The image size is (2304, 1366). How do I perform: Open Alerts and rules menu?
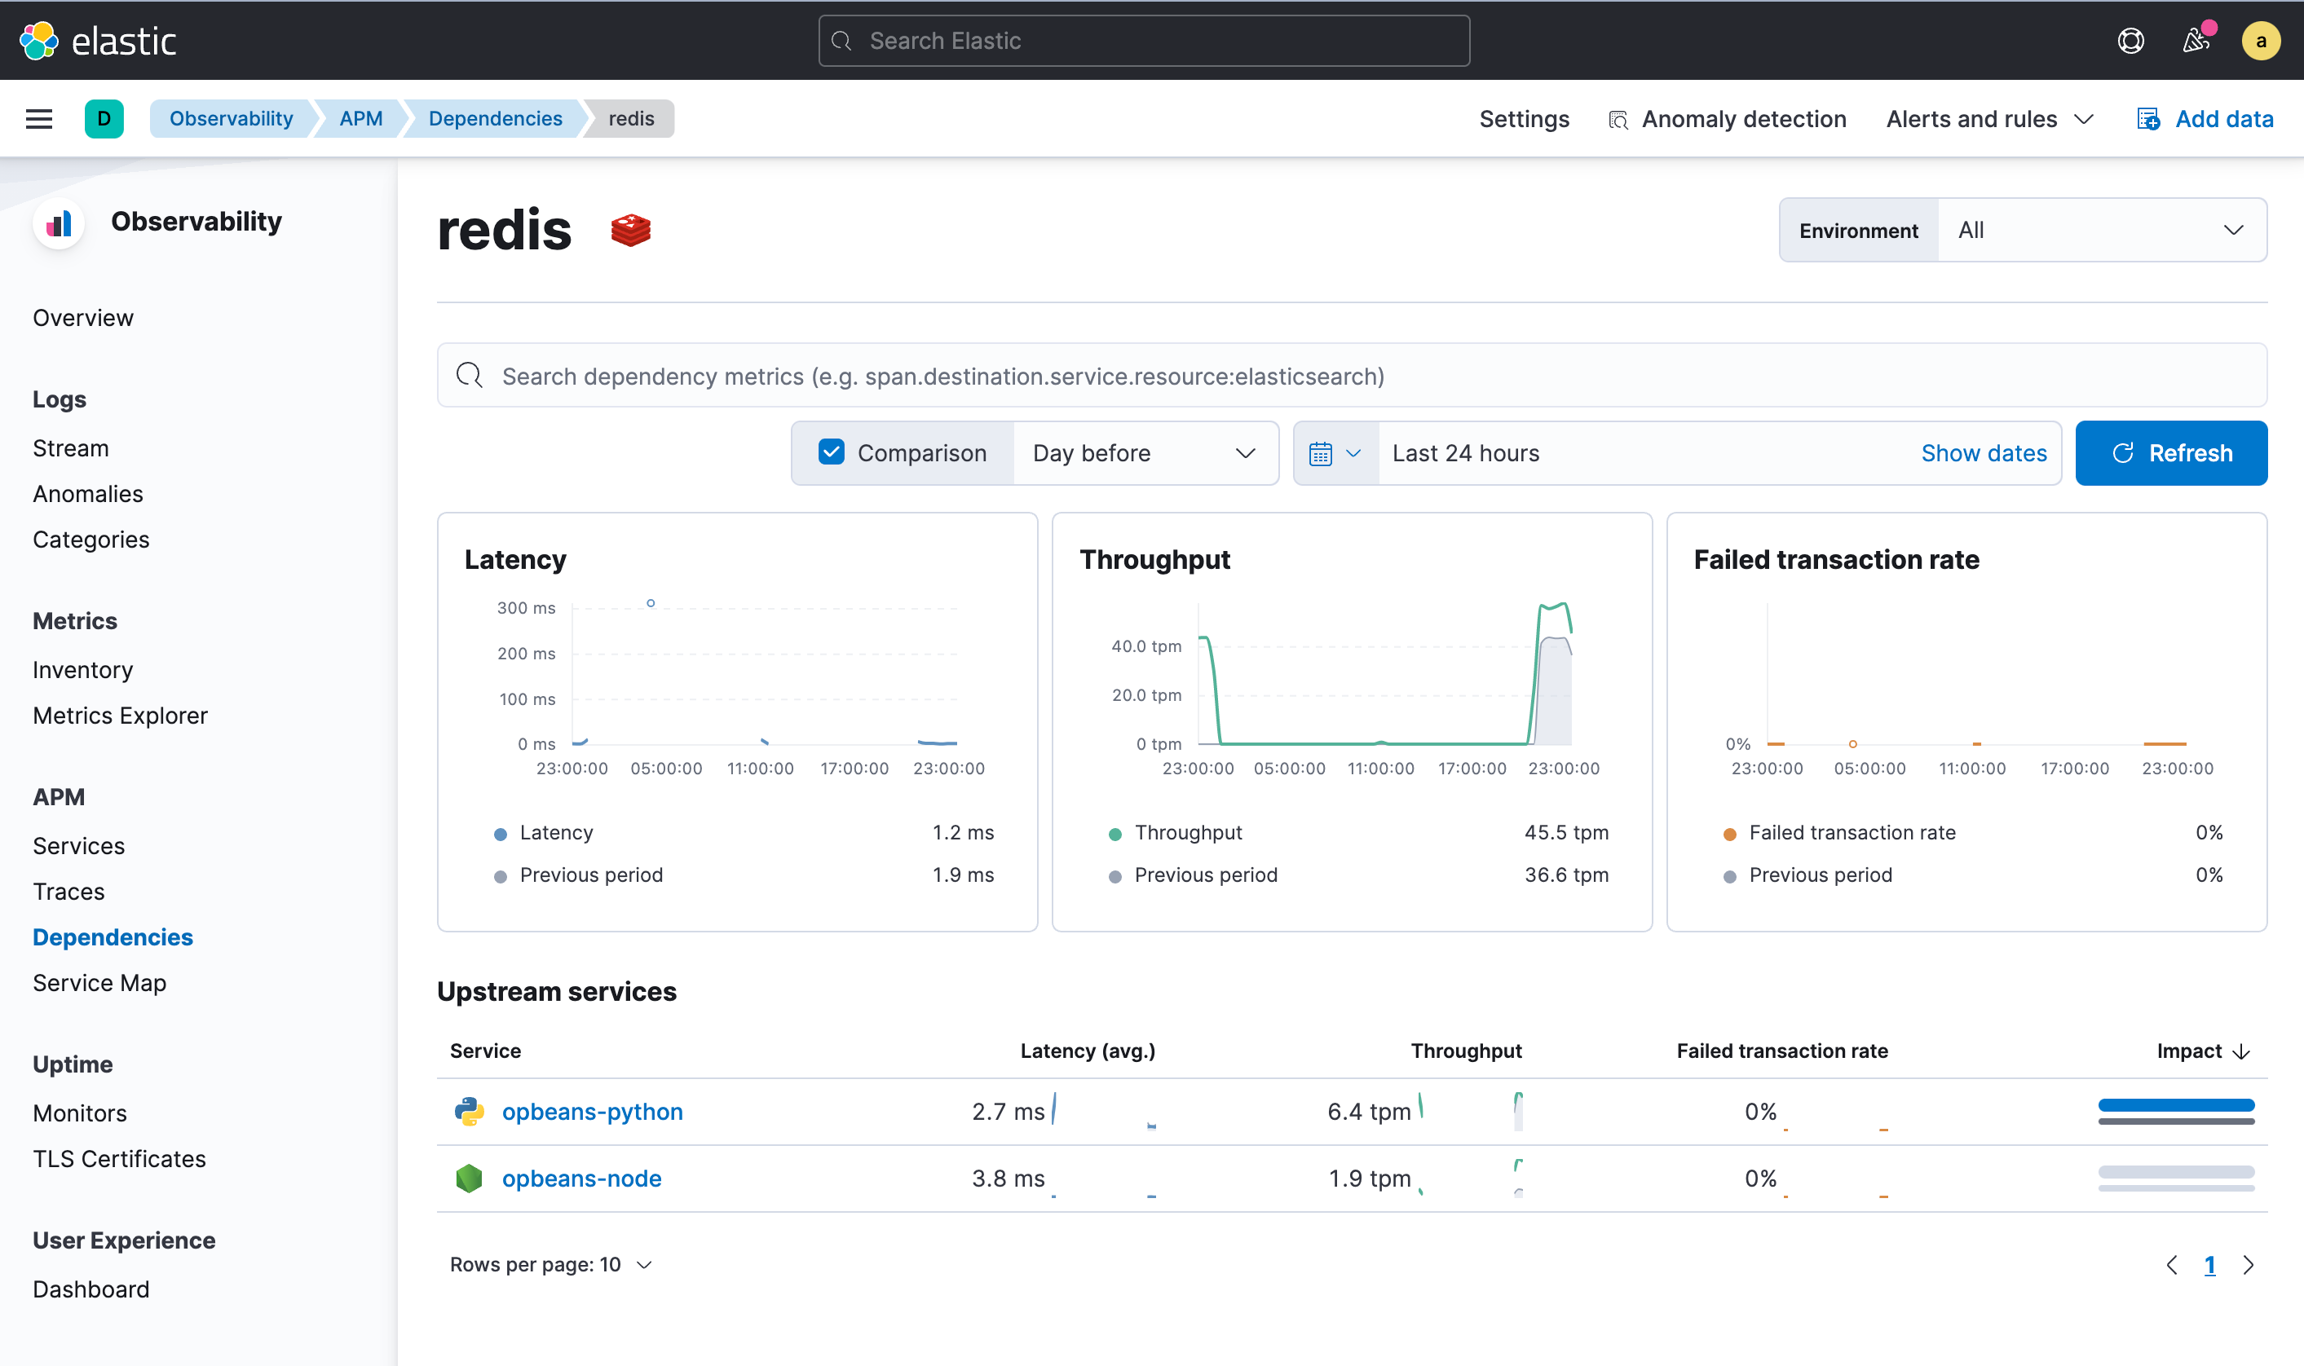coord(1989,119)
